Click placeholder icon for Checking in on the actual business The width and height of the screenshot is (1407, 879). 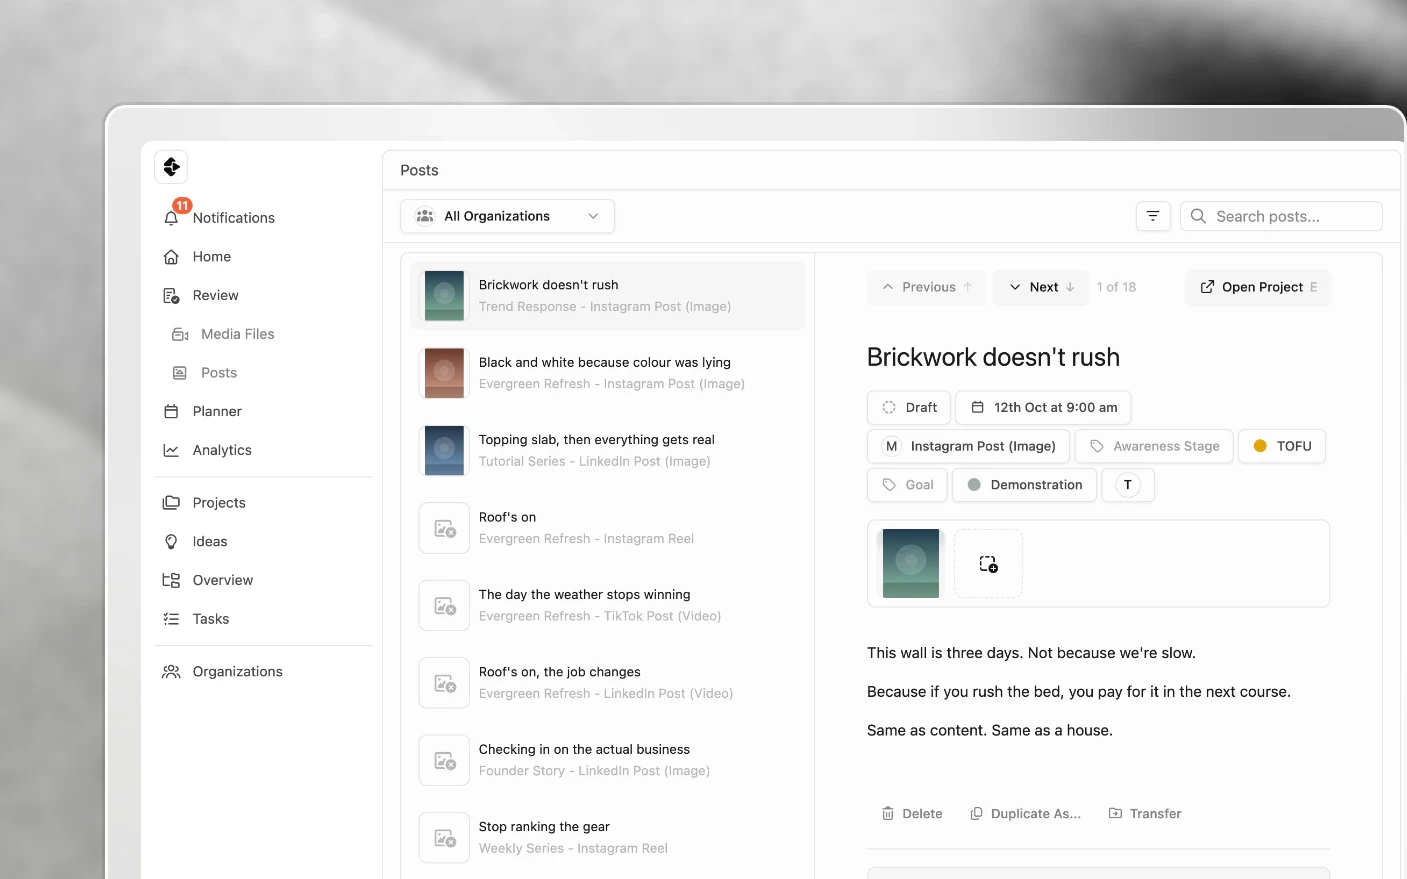[x=444, y=760]
